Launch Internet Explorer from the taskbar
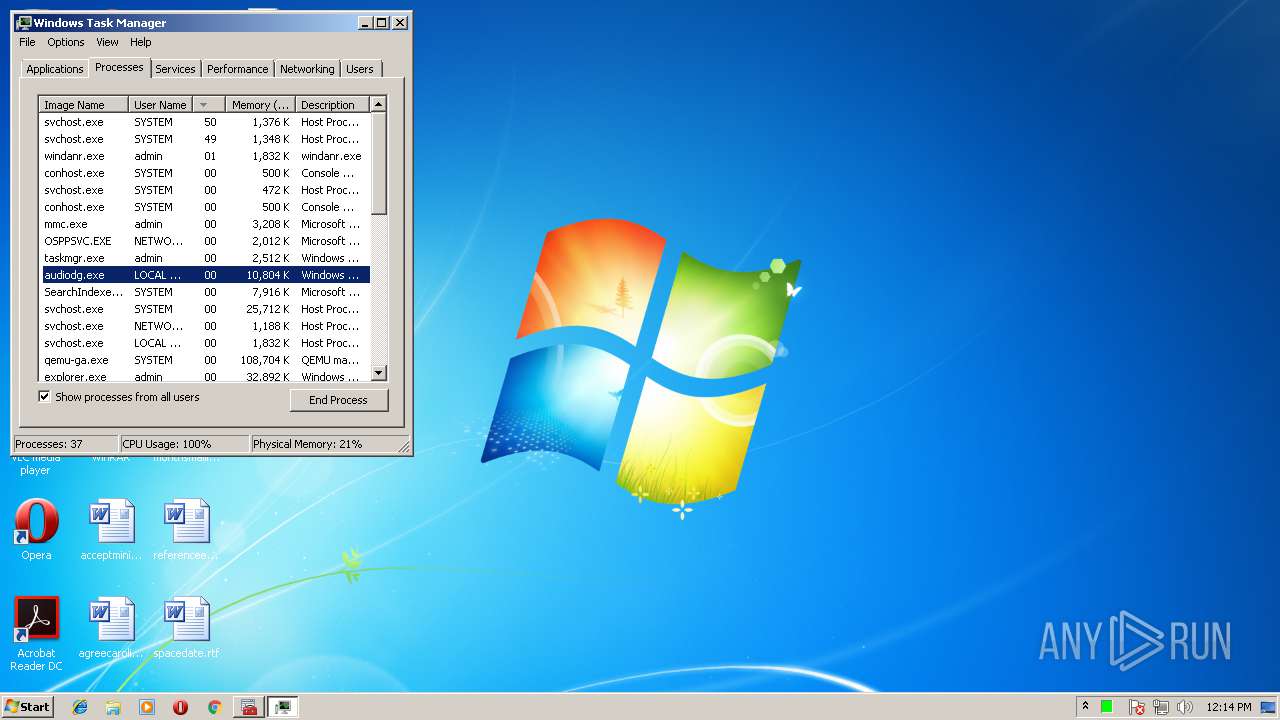This screenshot has width=1280, height=720. (80, 707)
